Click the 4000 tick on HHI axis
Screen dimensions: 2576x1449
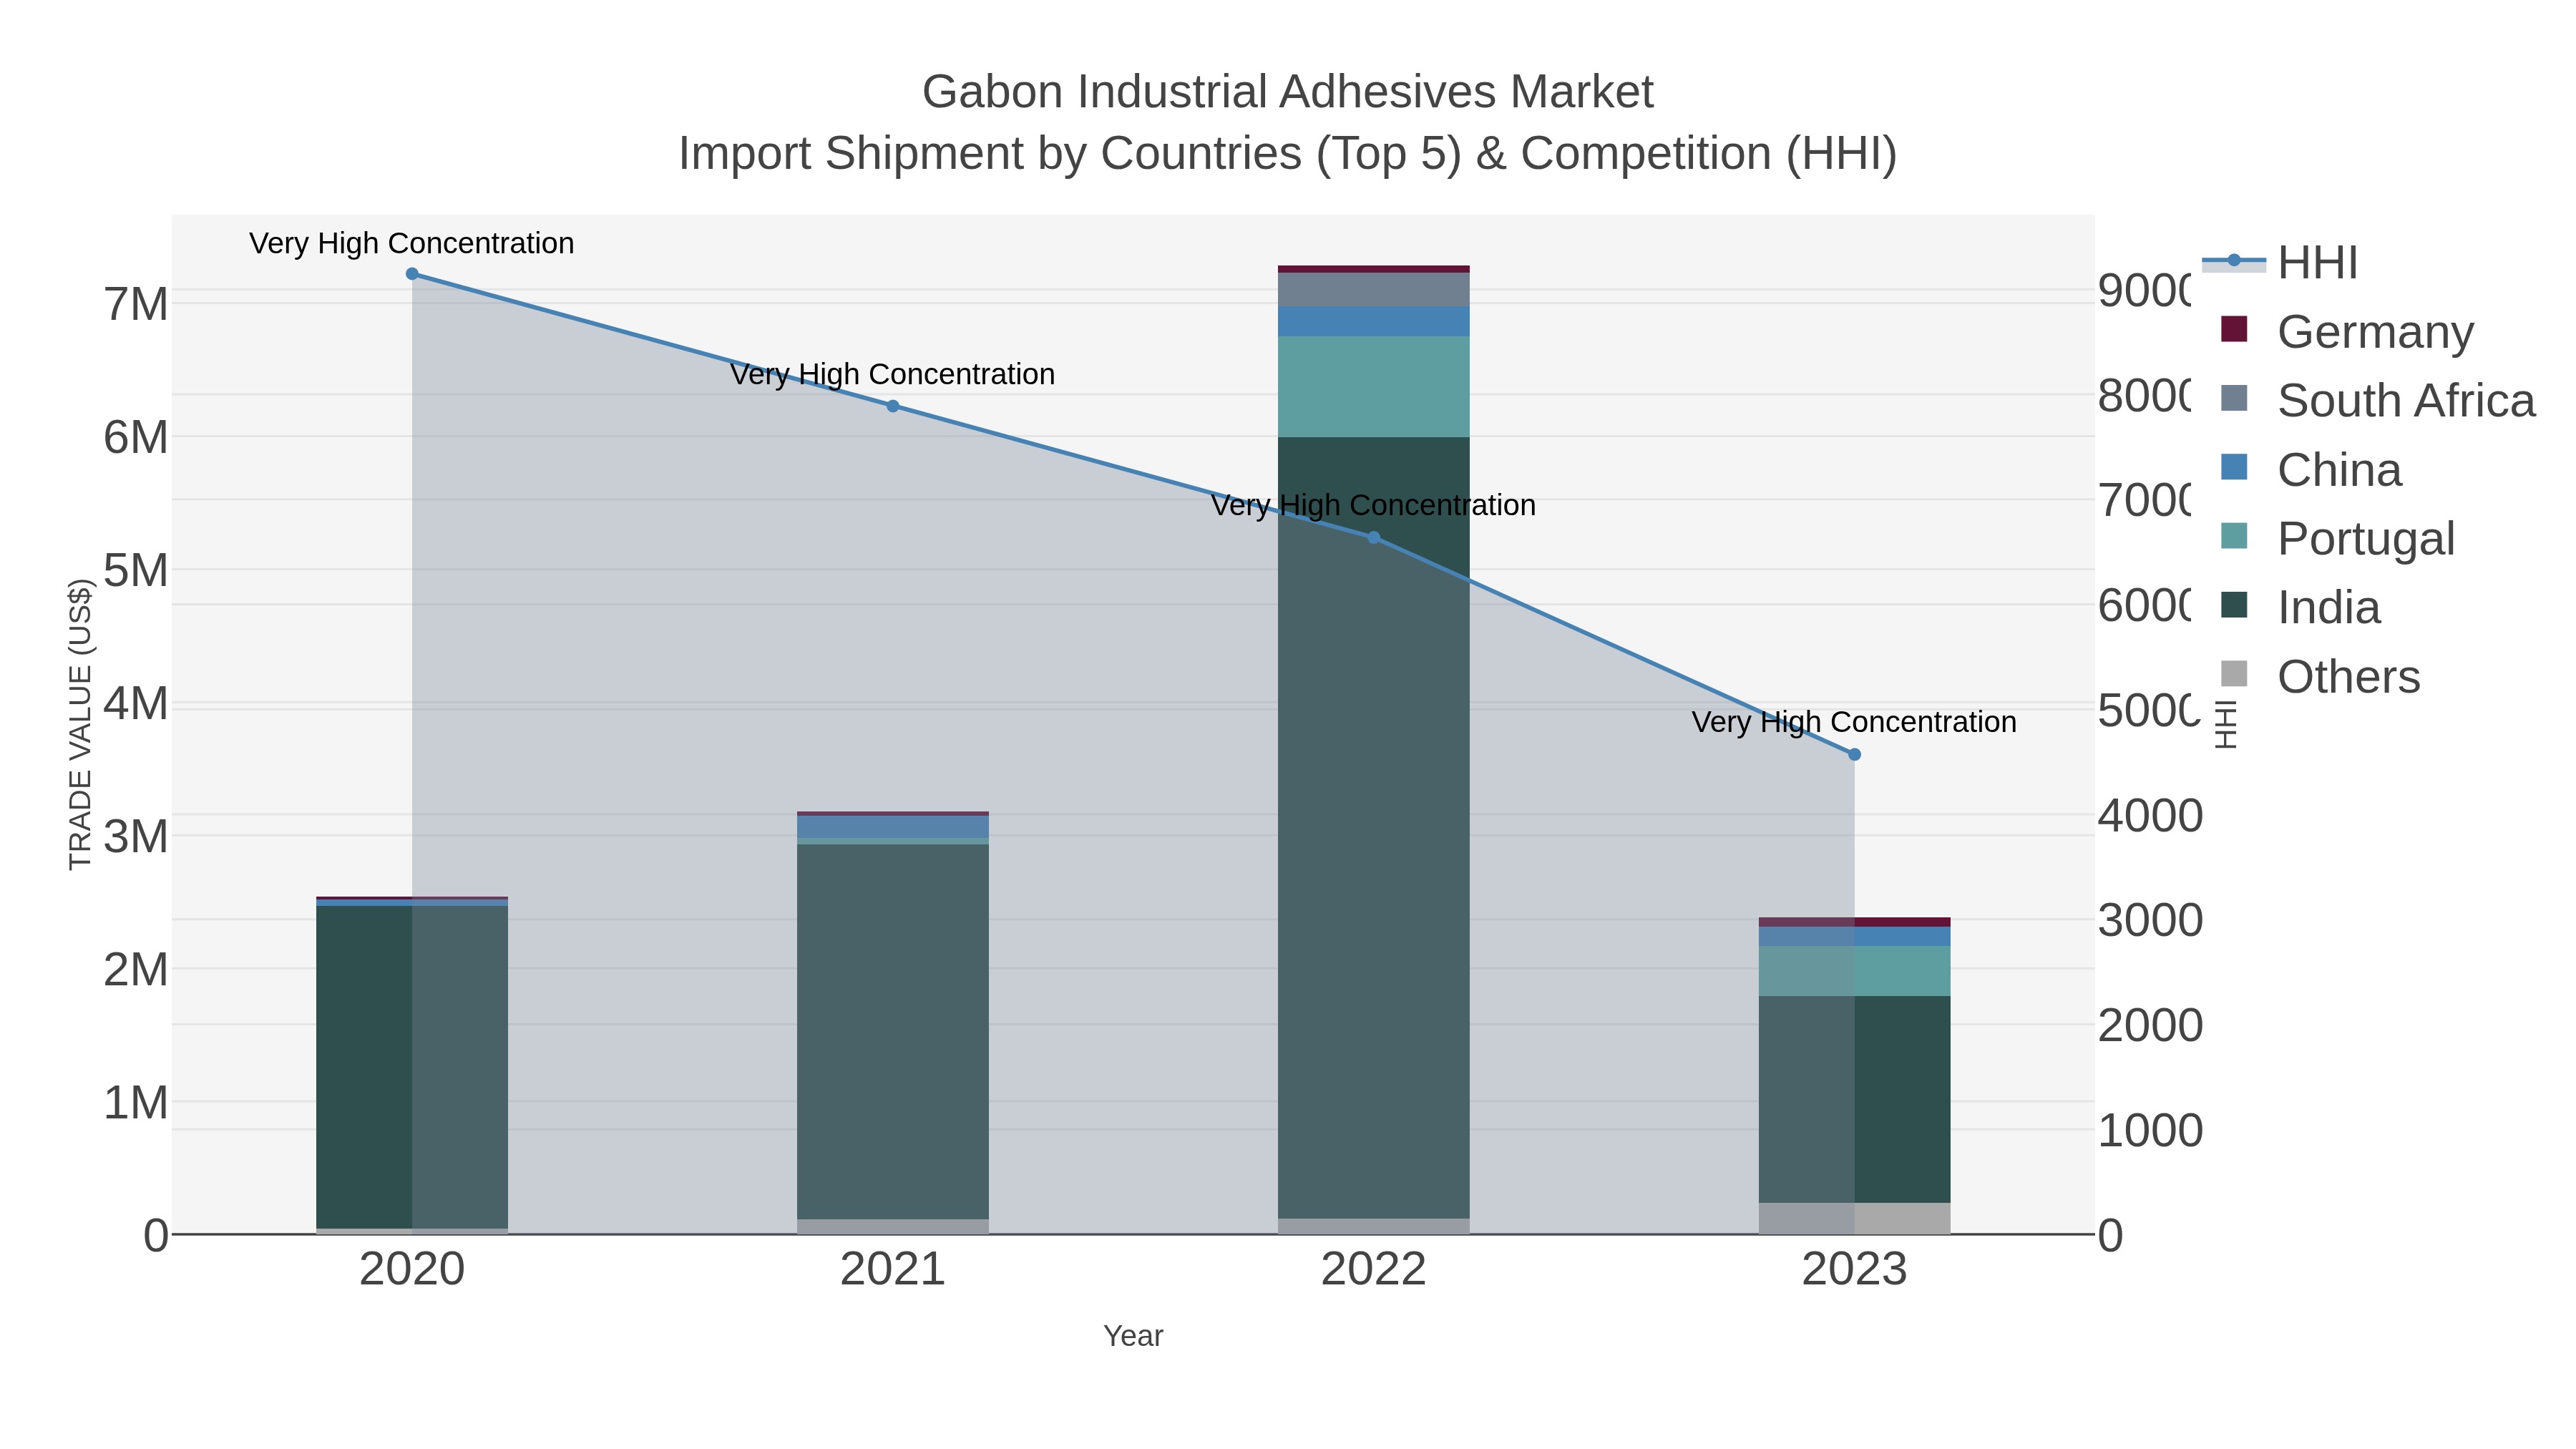pyautogui.click(x=2150, y=816)
